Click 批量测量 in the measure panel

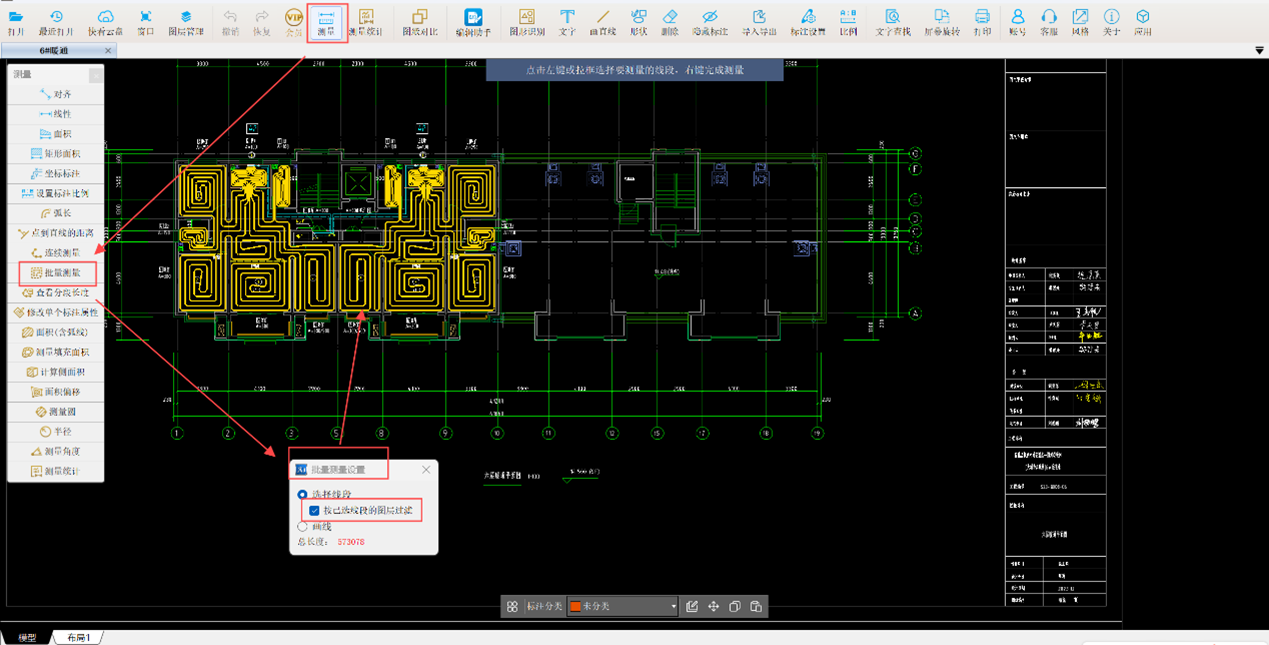pyautogui.click(x=56, y=273)
